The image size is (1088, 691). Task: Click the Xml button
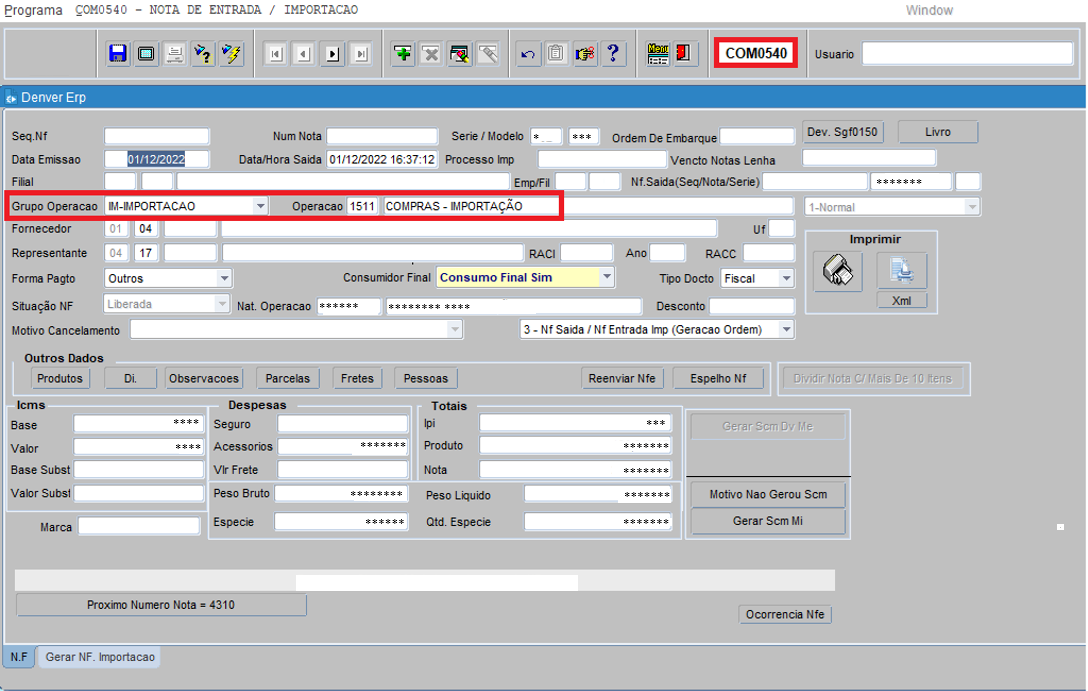(901, 300)
